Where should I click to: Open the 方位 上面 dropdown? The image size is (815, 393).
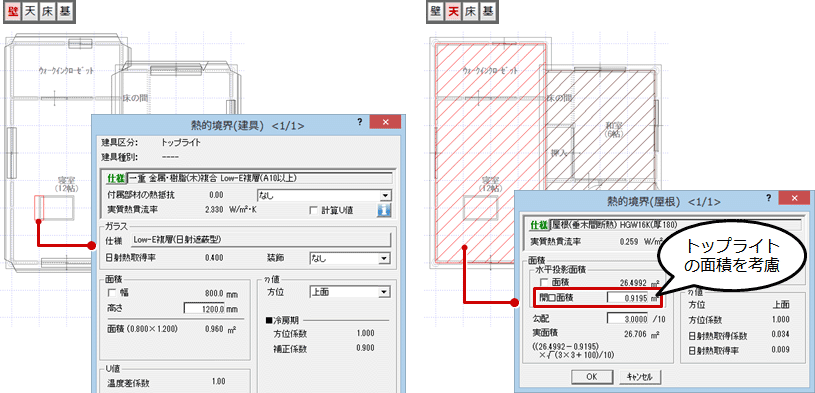tap(349, 292)
